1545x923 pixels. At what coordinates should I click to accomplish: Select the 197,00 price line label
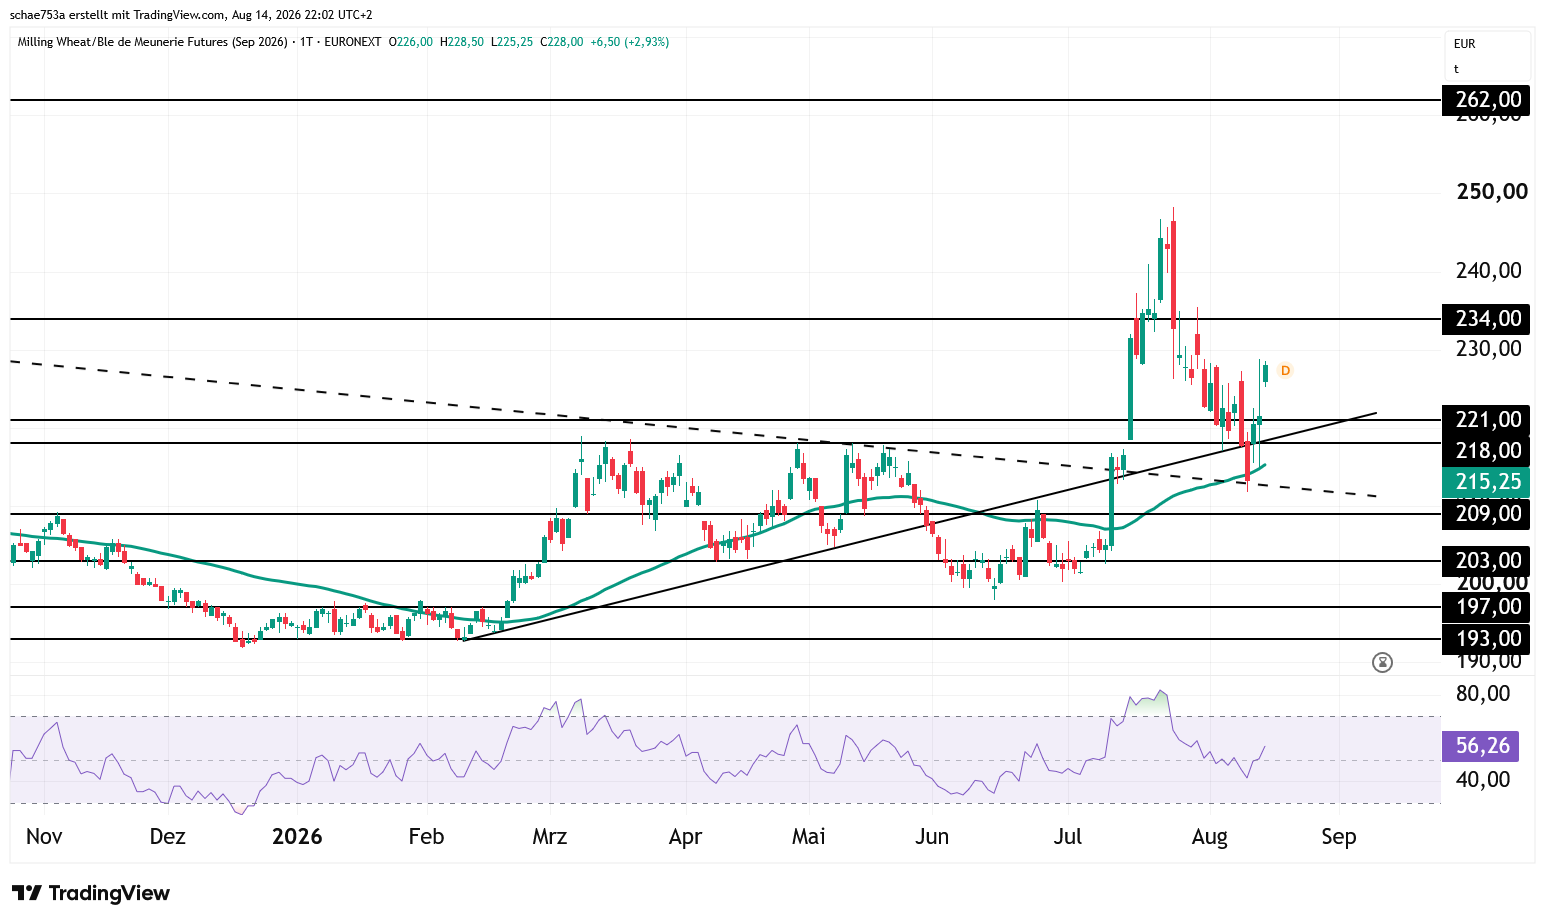pos(1486,607)
